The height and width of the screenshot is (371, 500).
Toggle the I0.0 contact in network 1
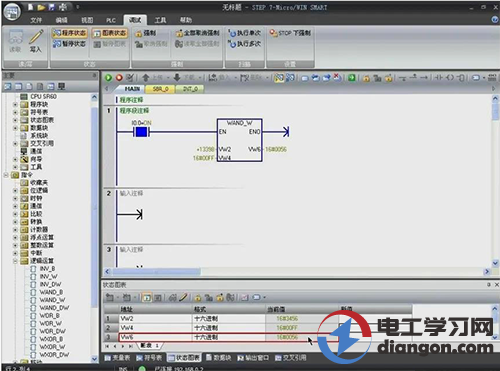pos(141,132)
